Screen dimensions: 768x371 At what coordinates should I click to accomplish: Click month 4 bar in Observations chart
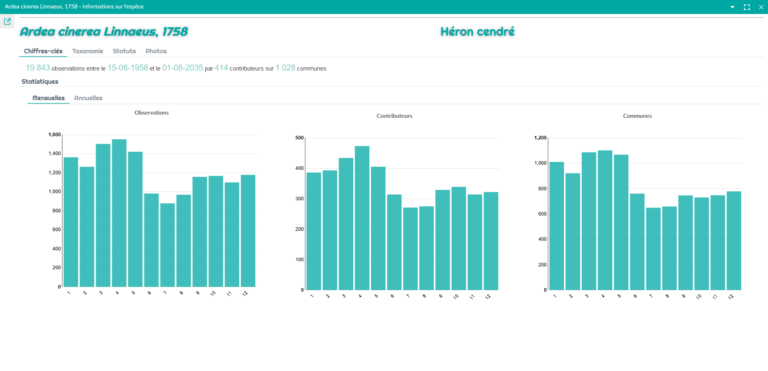(x=119, y=213)
